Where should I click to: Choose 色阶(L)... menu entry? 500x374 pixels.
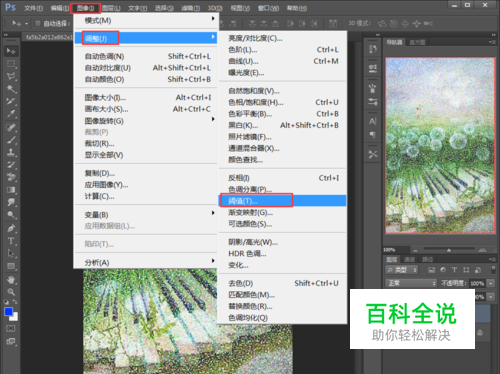282,50
